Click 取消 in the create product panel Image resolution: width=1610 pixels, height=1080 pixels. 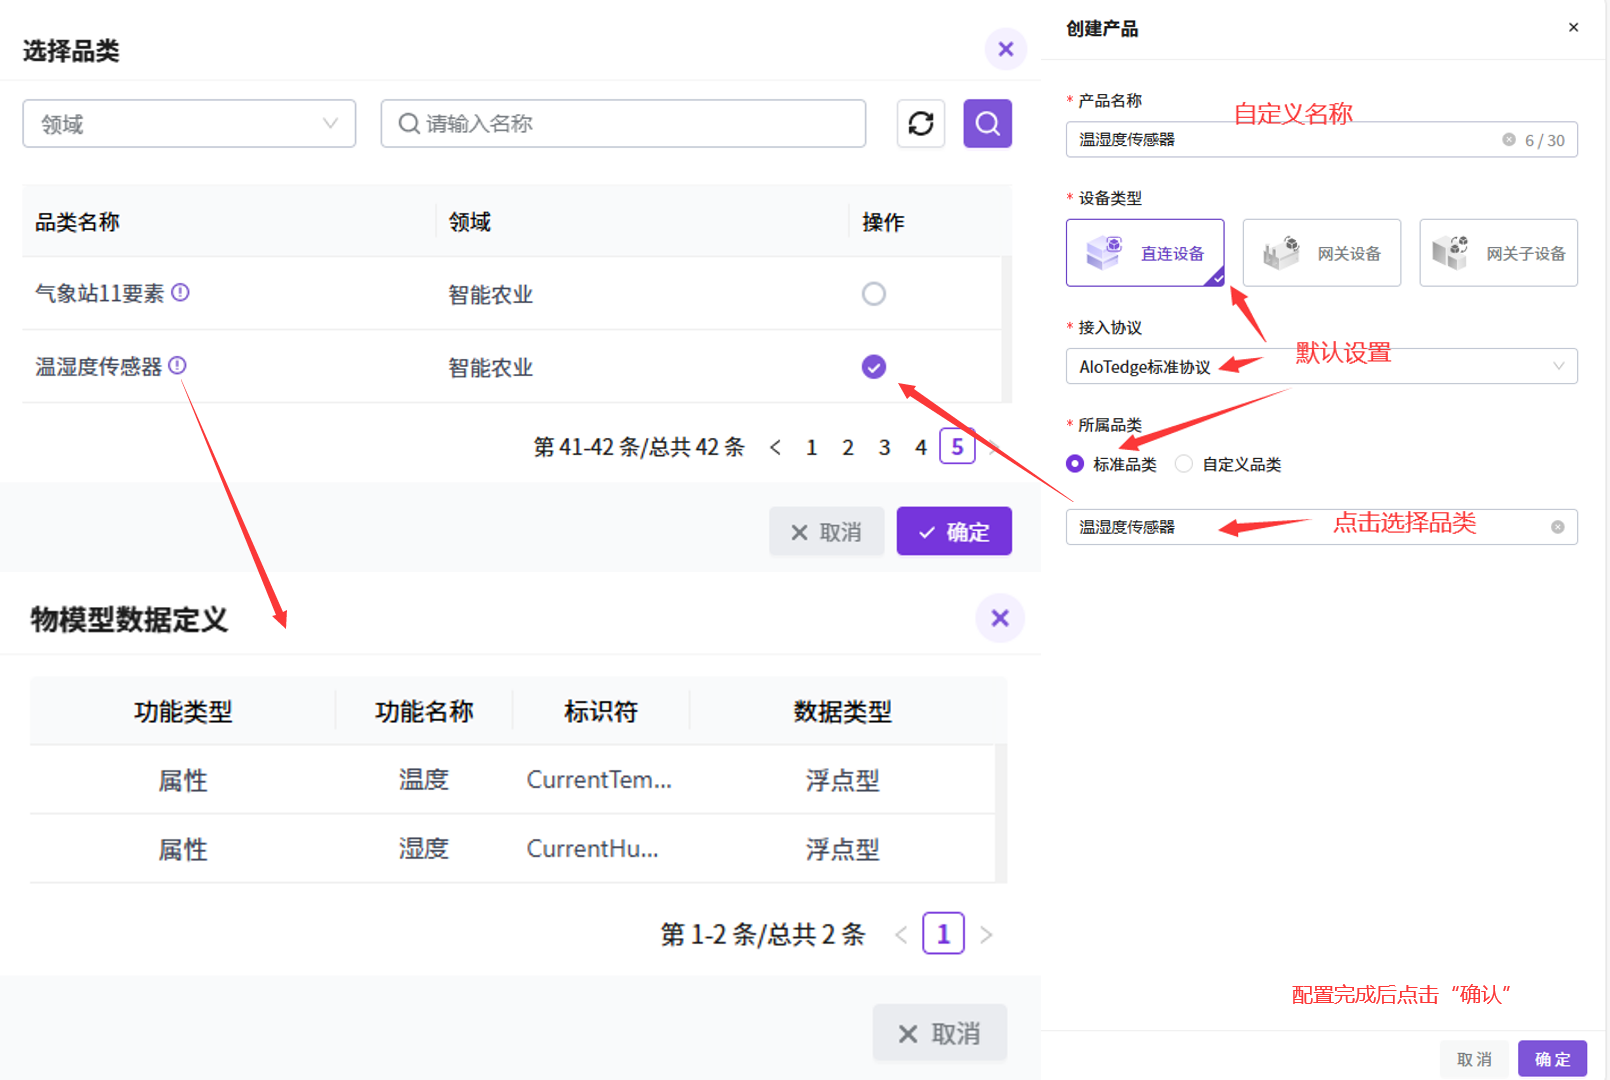[x=1474, y=1059]
